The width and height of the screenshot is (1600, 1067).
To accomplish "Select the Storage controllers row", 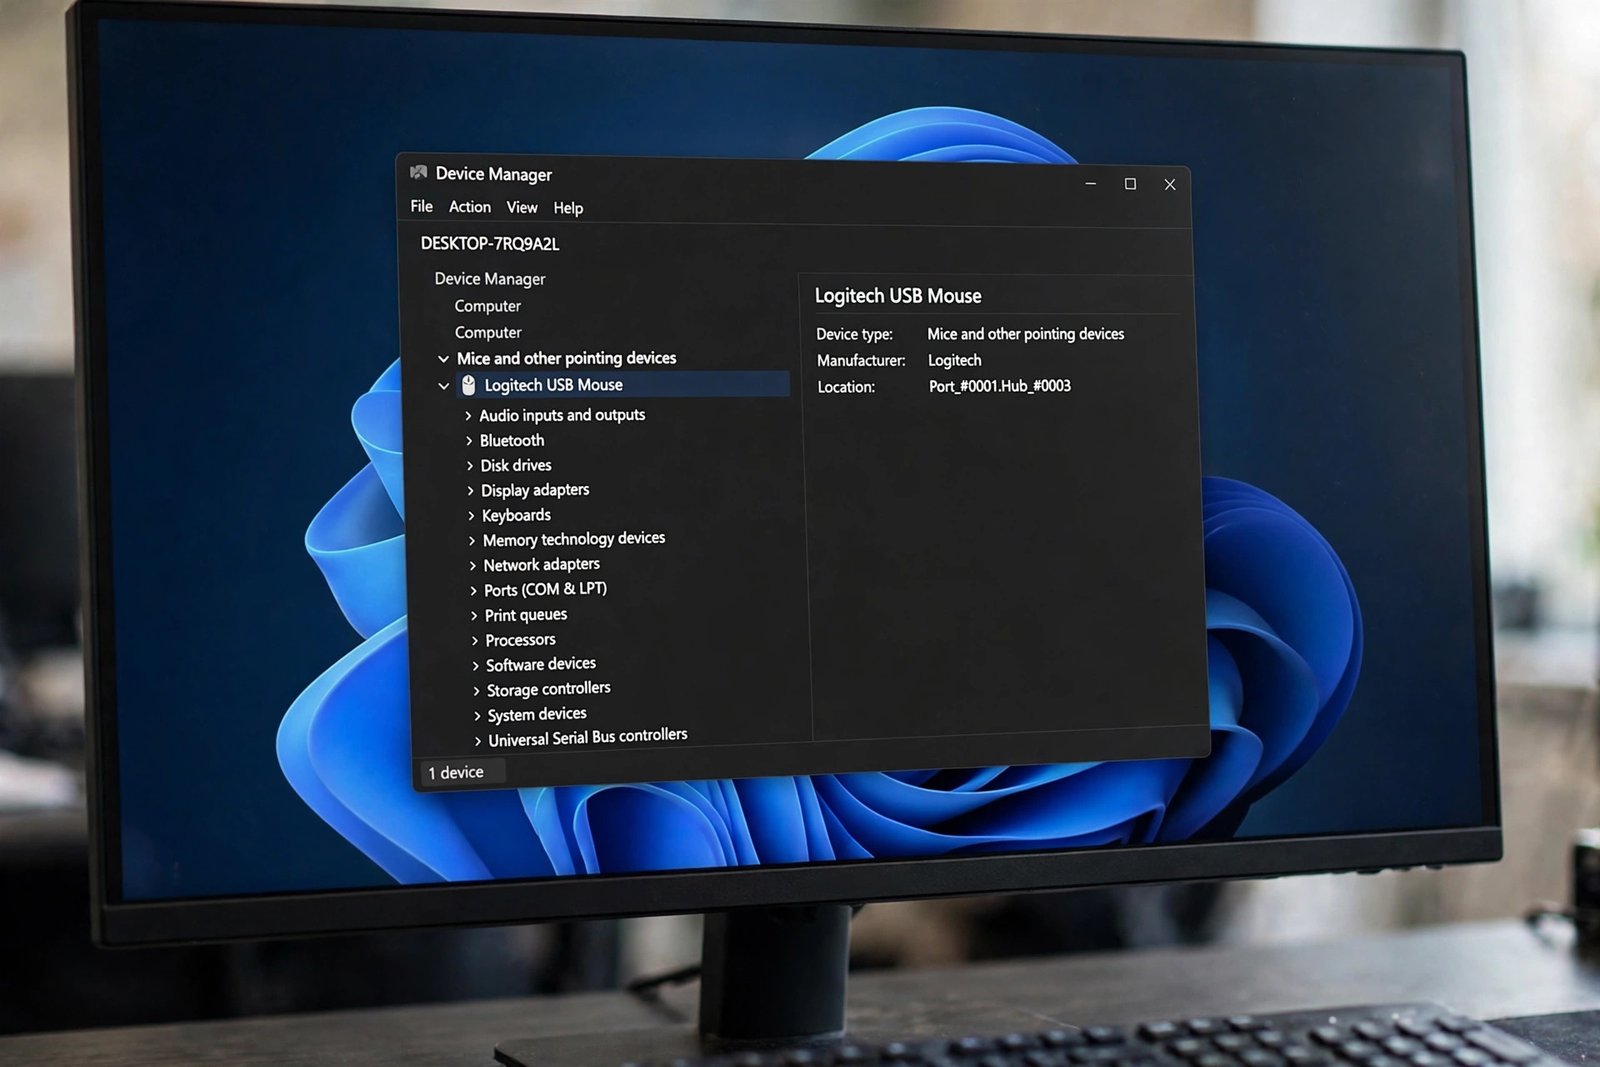I will click(548, 689).
